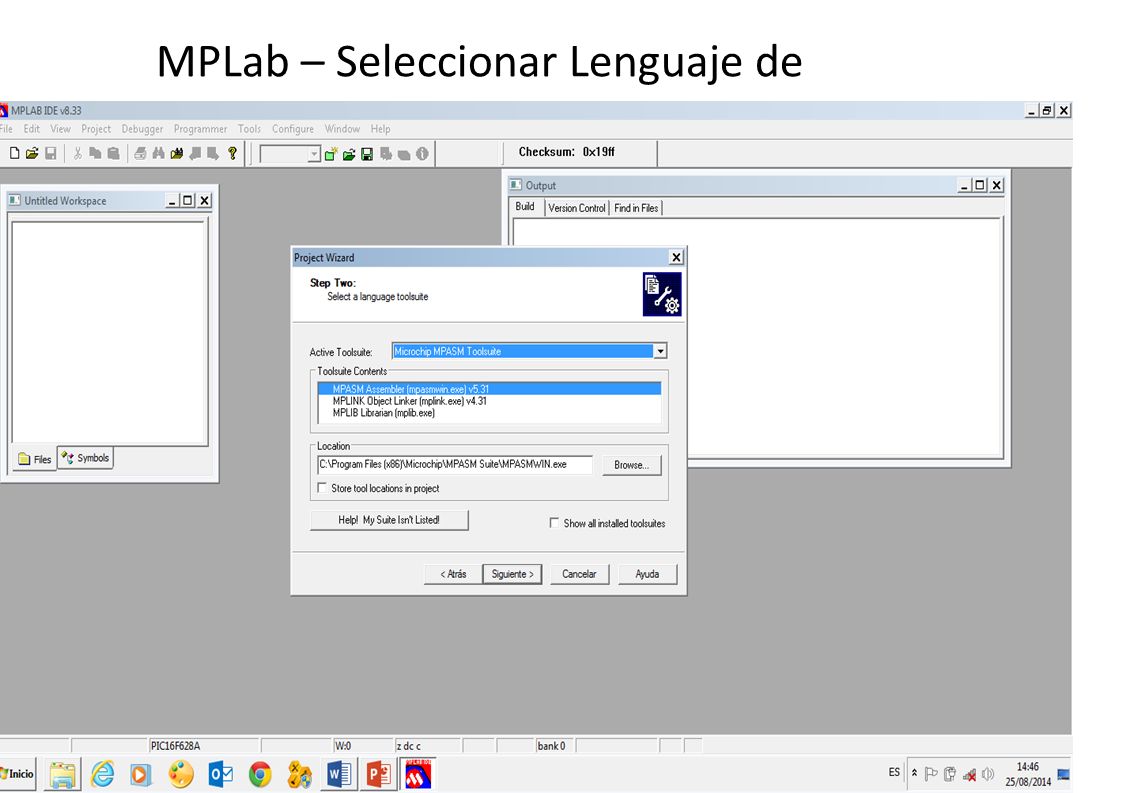Image resolution: width=1122 pixels, height=793 pixels.
Task: Open the Debugger menu
Action: 142,129
